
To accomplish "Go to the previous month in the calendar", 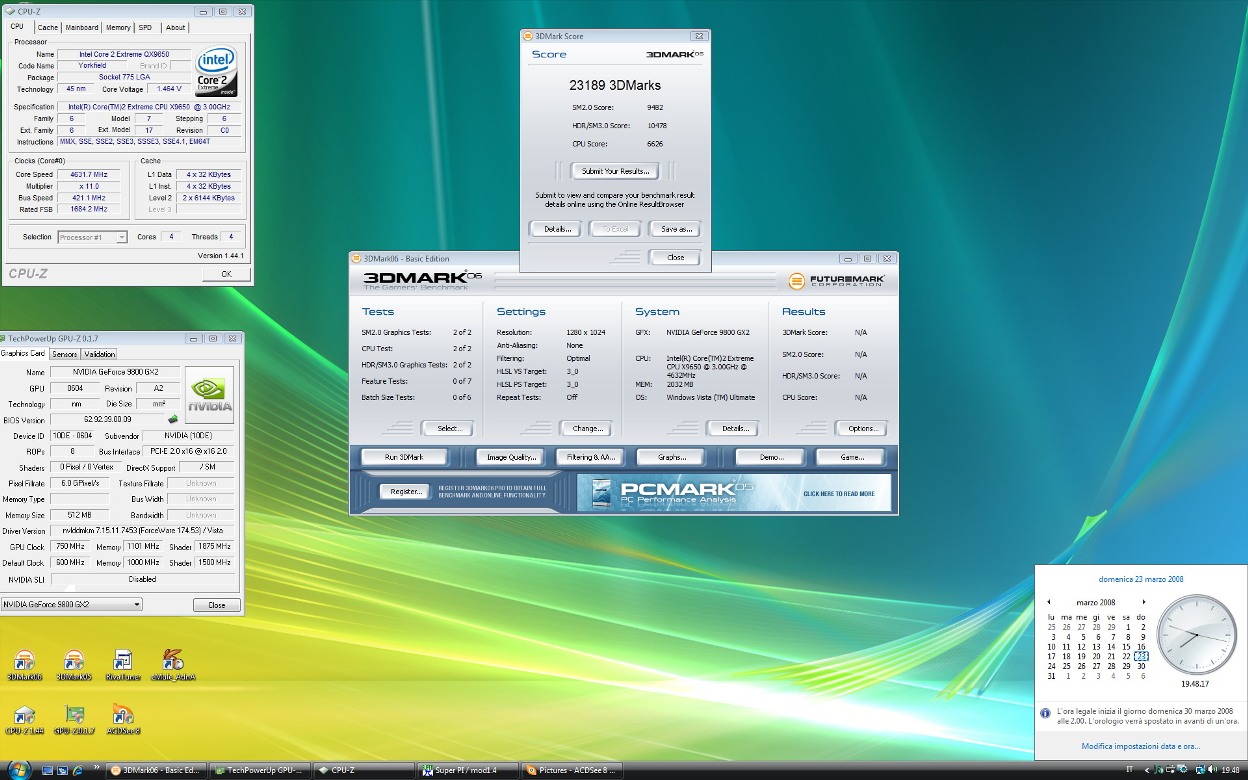I will click(x=1048, y=602).
